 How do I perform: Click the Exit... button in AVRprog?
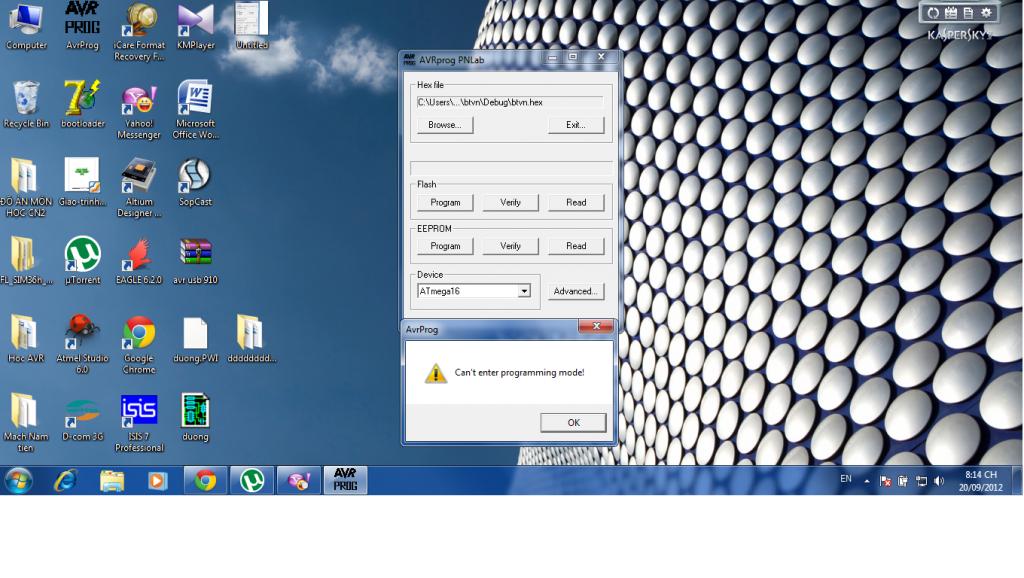point(576,125)
